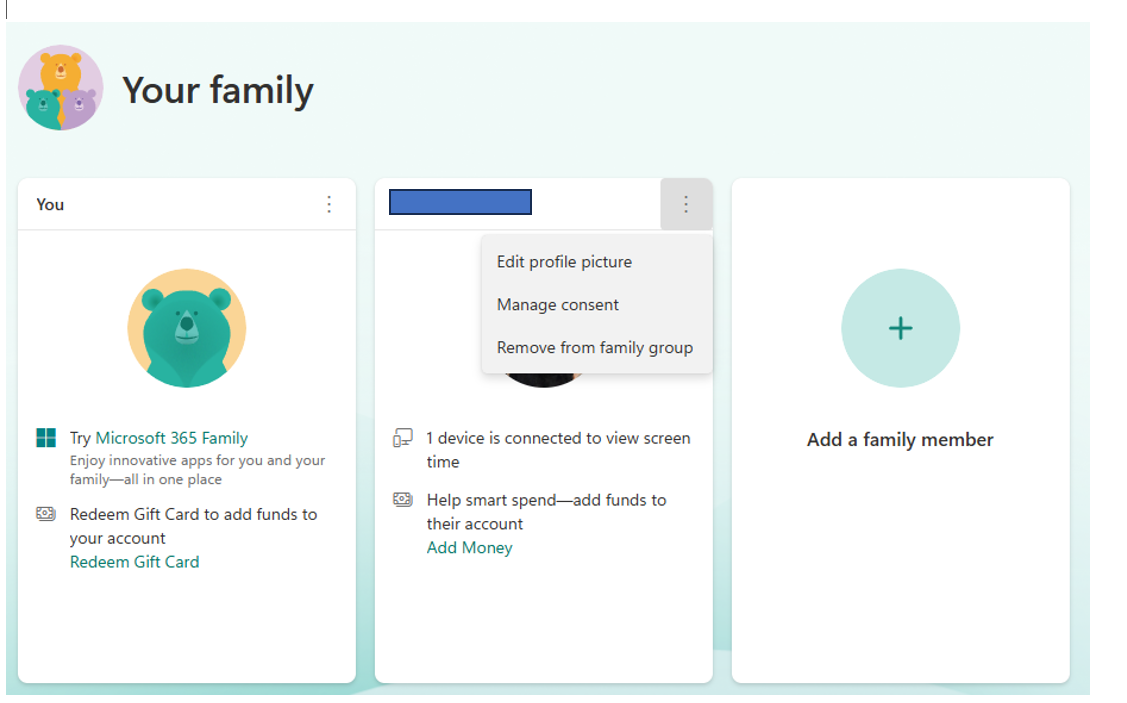Click the green bear profile avatar
This screenshot has width=1127, height=703.
tap(187, 328)
